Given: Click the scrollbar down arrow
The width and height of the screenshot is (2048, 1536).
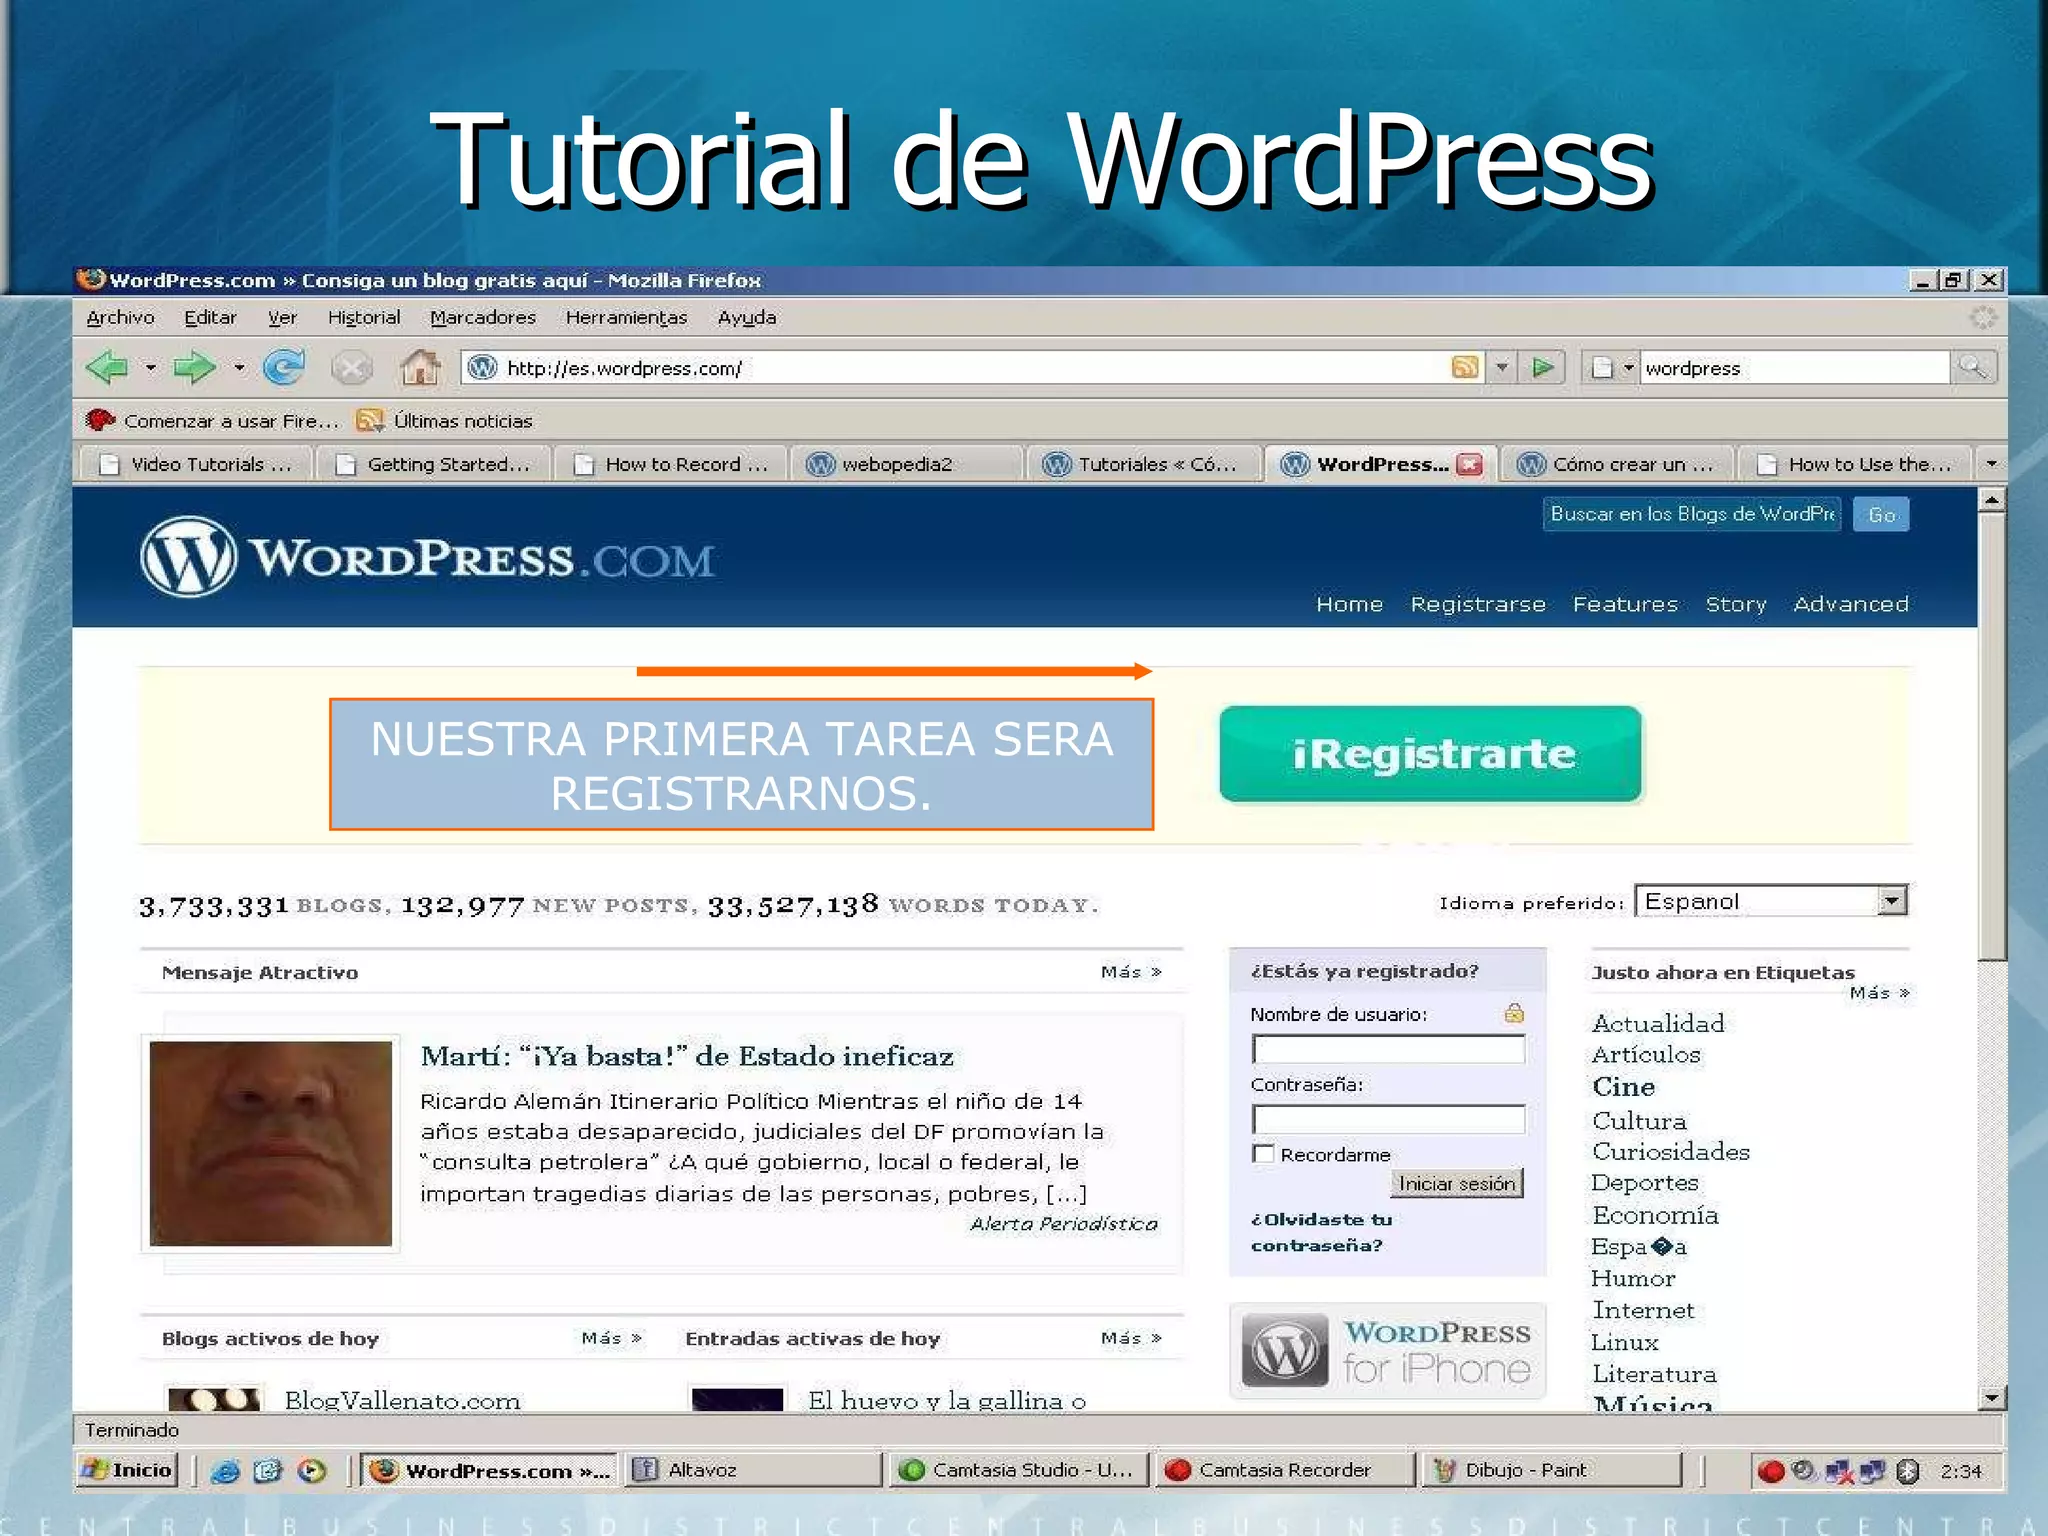Looking at the screenshot, I should [x=1992, y=1398].
